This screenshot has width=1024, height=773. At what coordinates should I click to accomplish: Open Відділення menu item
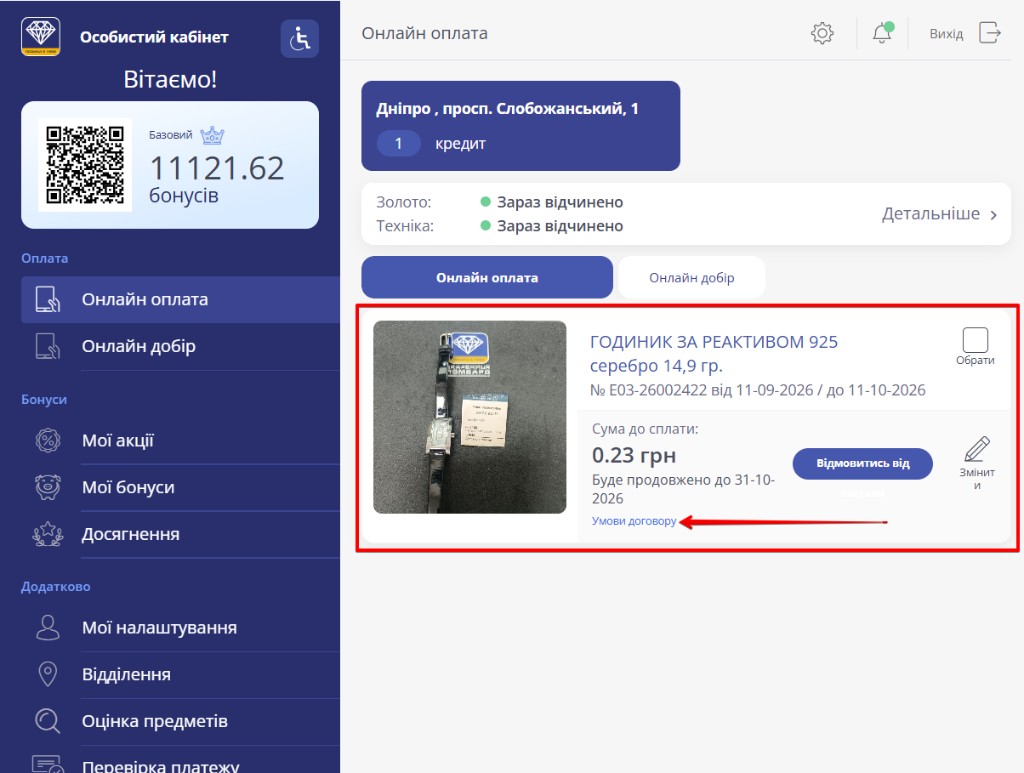(x=180, y=674)
